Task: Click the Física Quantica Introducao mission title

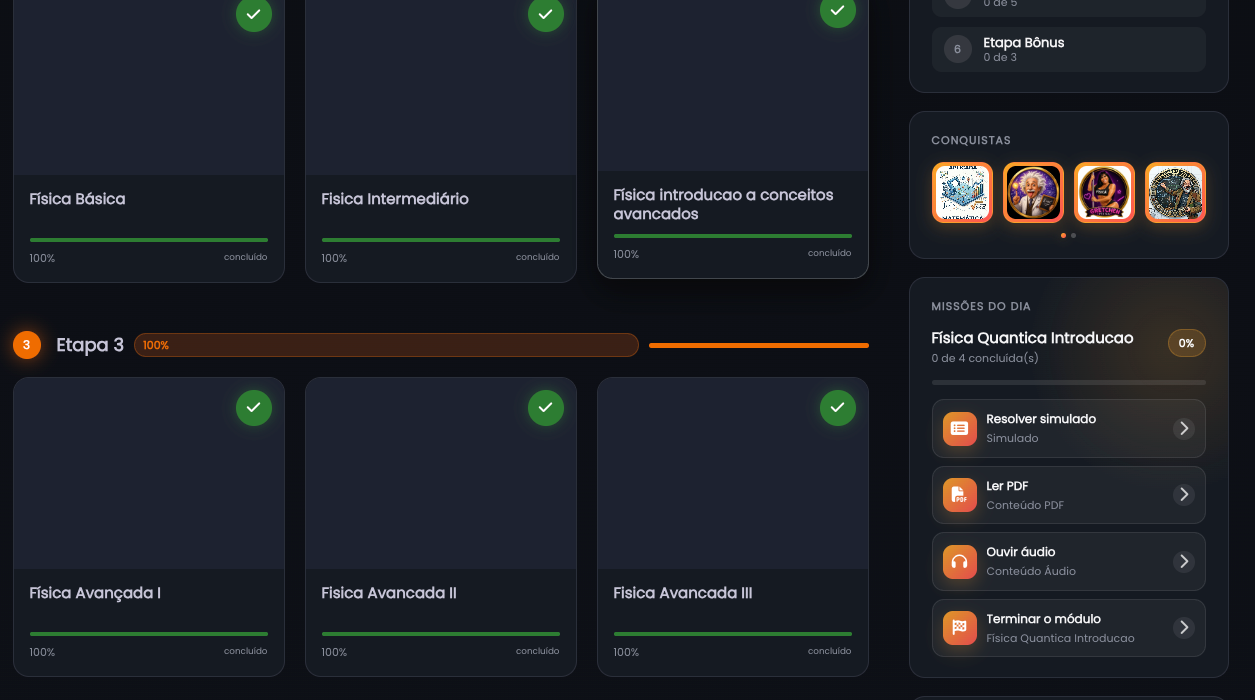Action: click(x=1032, y=338)
